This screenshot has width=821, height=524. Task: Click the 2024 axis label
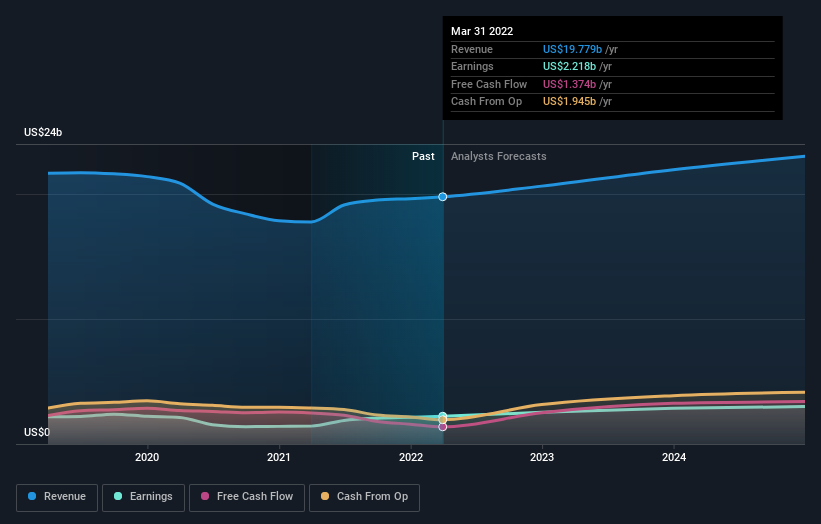(673, 457)
